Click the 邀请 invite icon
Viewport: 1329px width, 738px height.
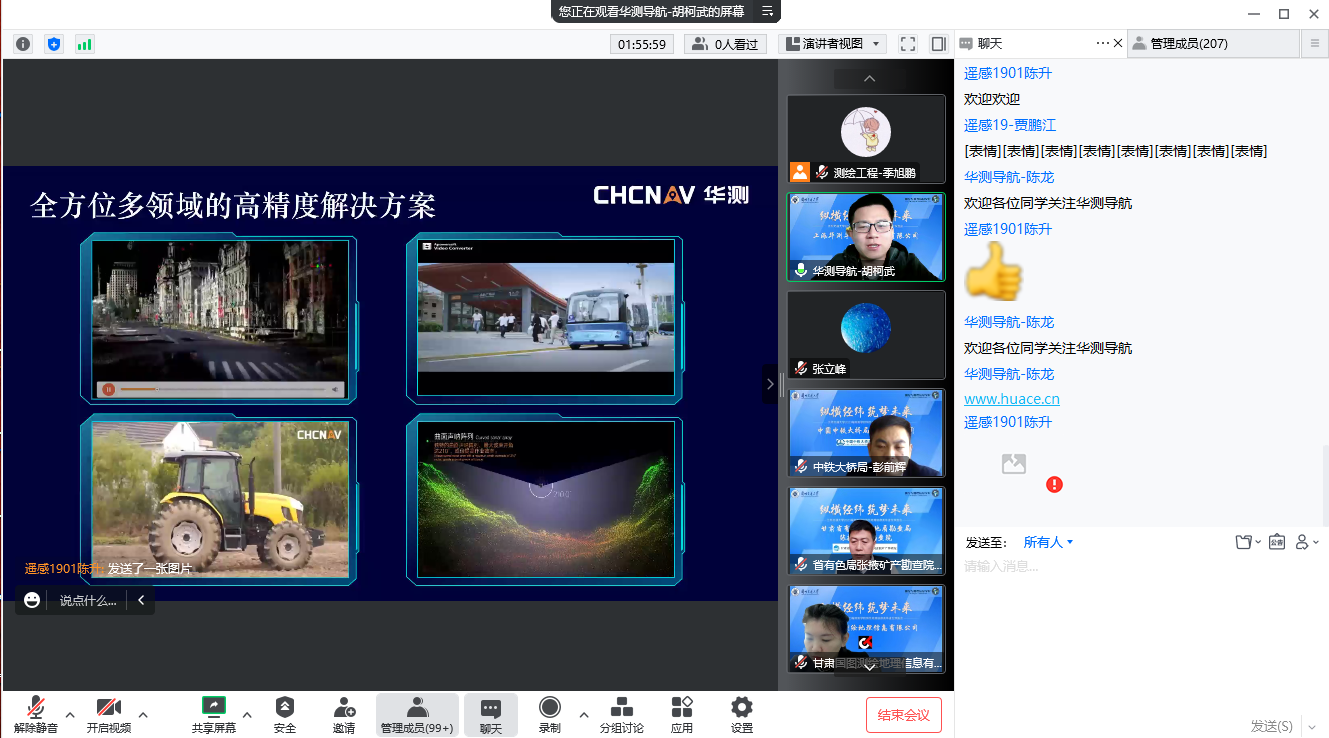(344, 714)
